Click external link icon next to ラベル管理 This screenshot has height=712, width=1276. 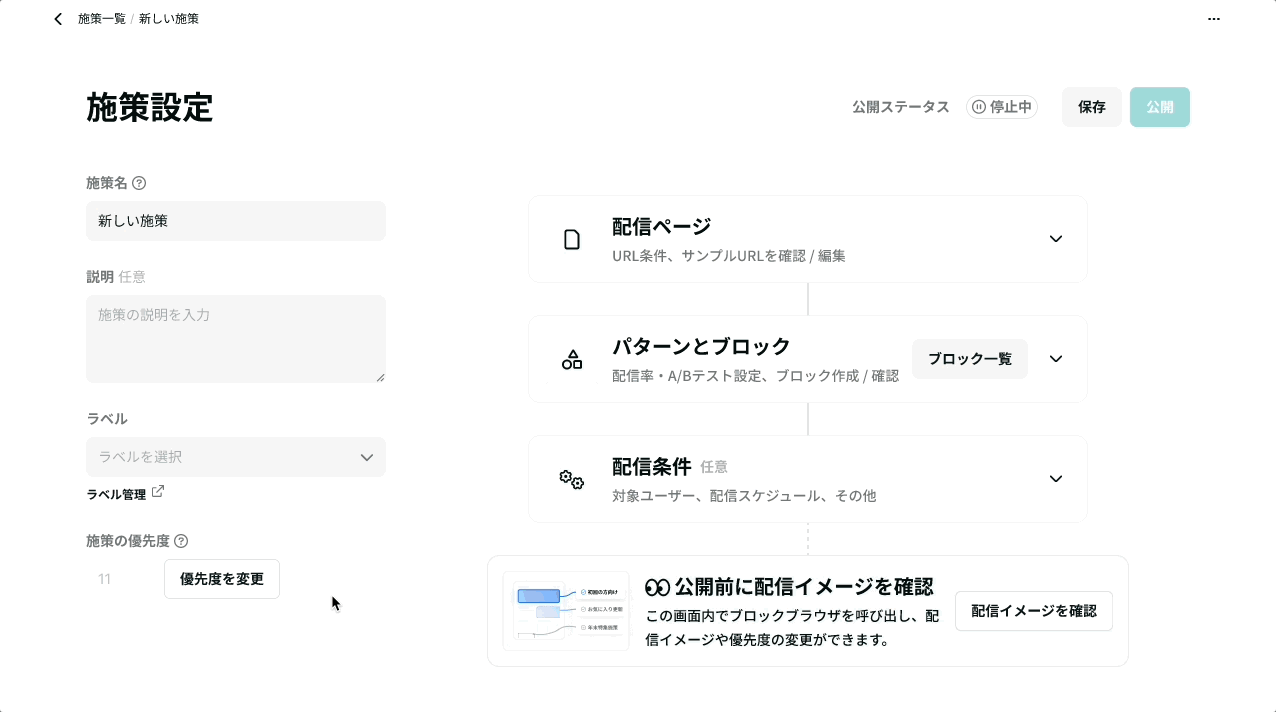[x=158, y=492]
